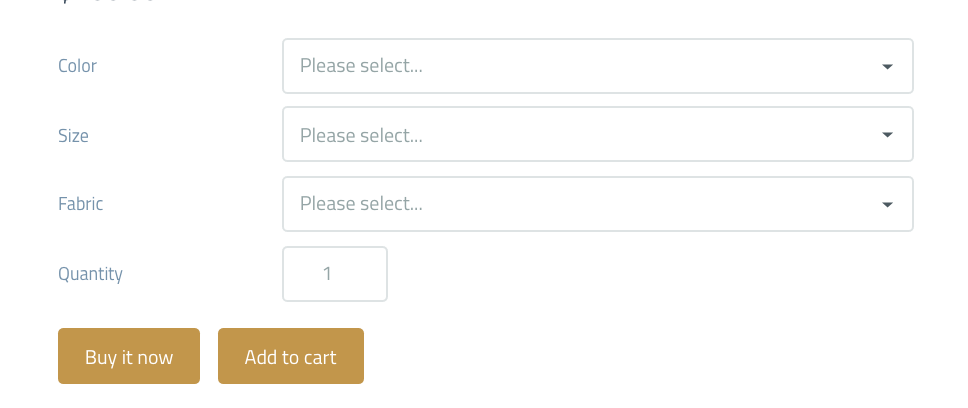The image size is (968, 408).
Task: Open the Color dropdown
Action: click(x=597, y=66)
